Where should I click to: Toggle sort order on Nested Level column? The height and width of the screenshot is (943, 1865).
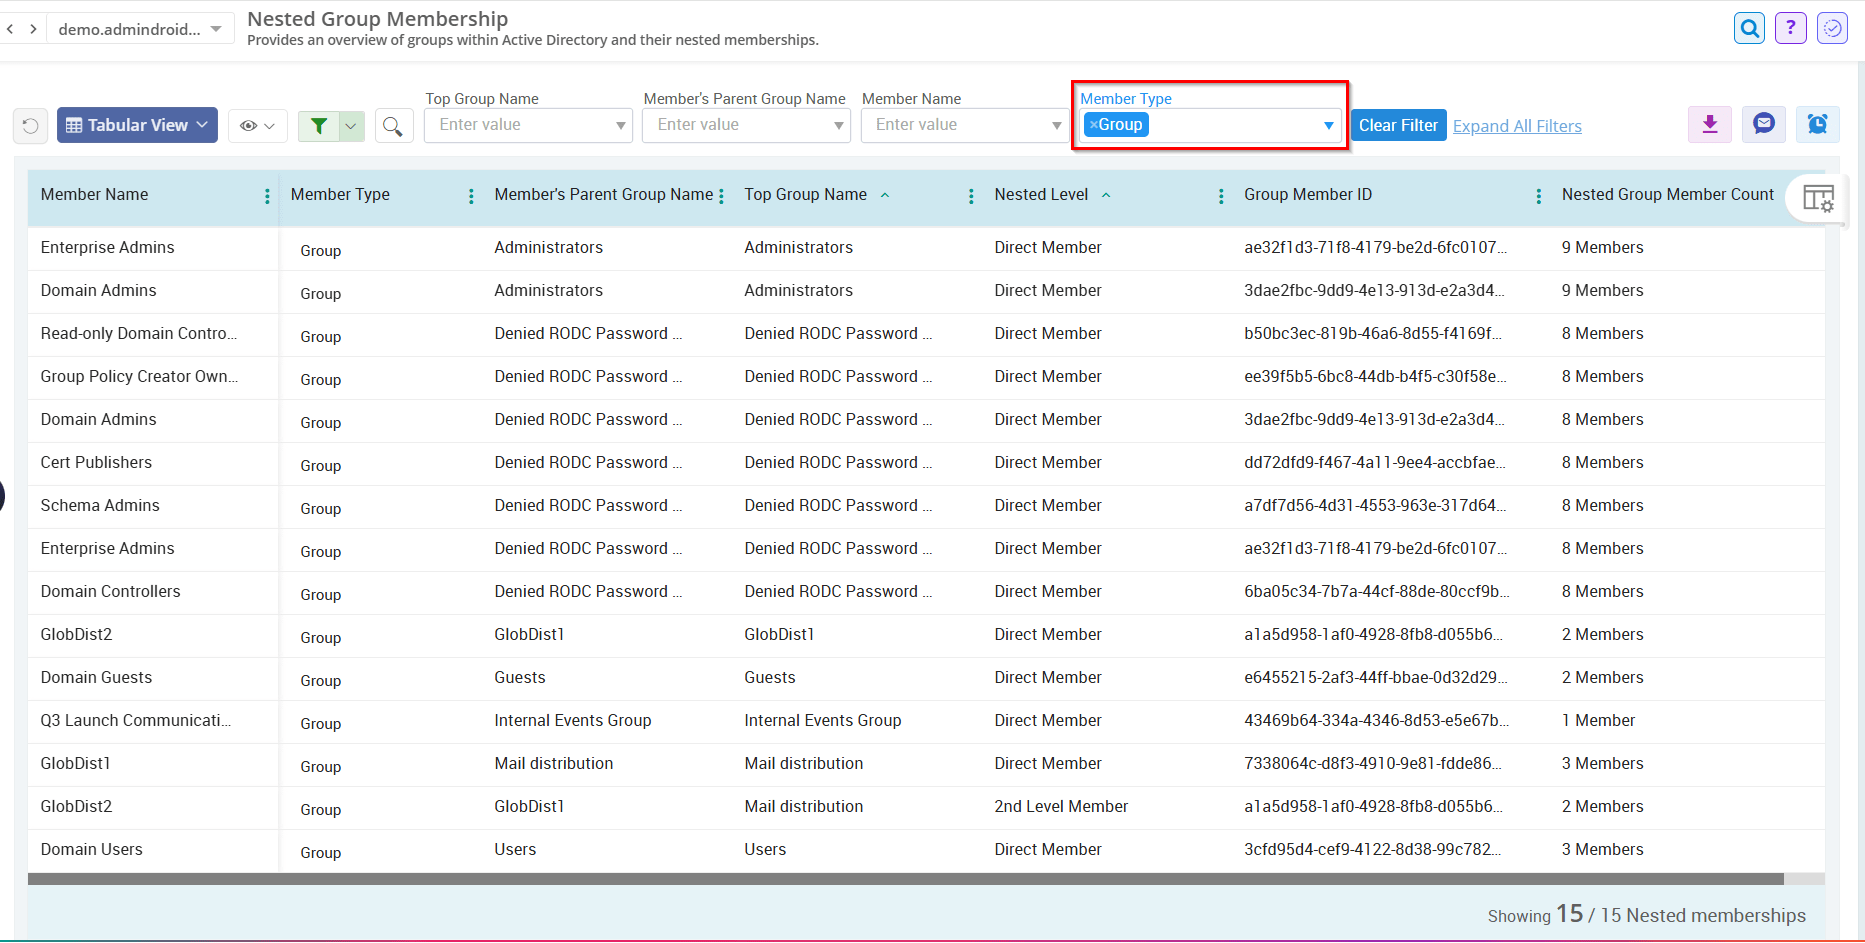(1105, 195)
